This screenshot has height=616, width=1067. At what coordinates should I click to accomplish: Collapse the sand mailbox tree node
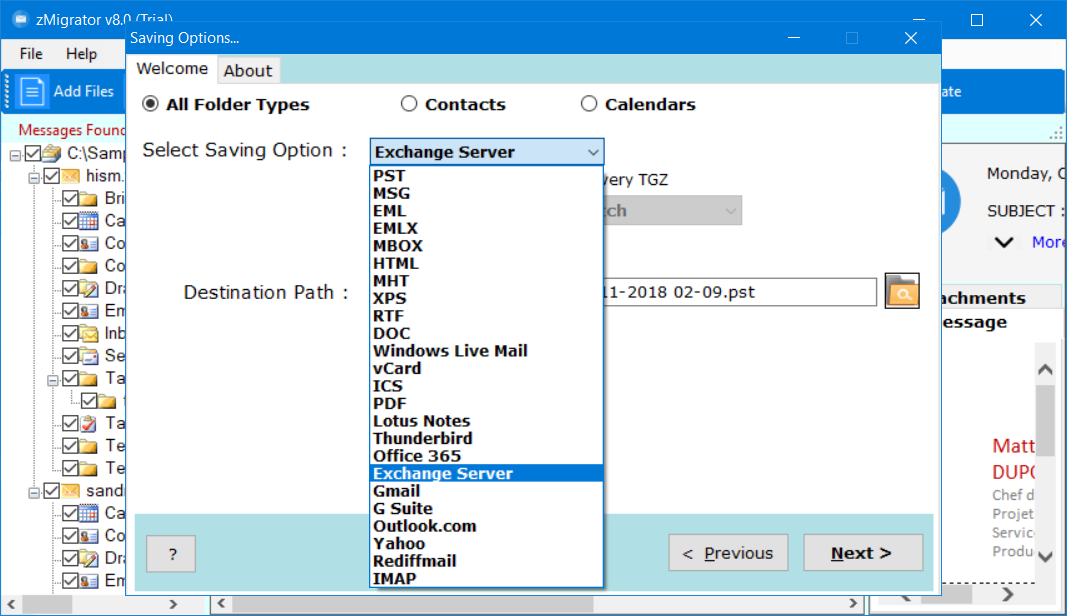point(33,493)
